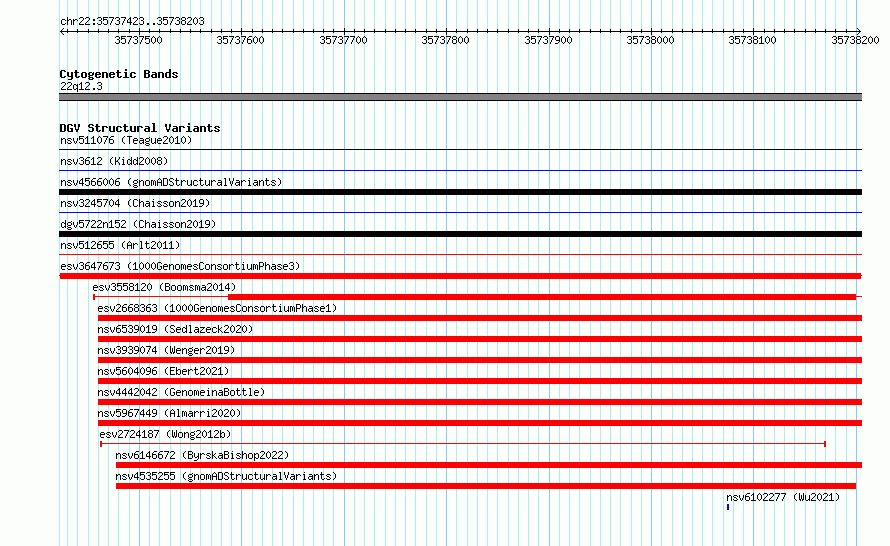The width and height of the screenshot is (890, 546).
Task: Click the 35737900 ruler tick label
Action: pyautogui.click(x=548, y=40)
